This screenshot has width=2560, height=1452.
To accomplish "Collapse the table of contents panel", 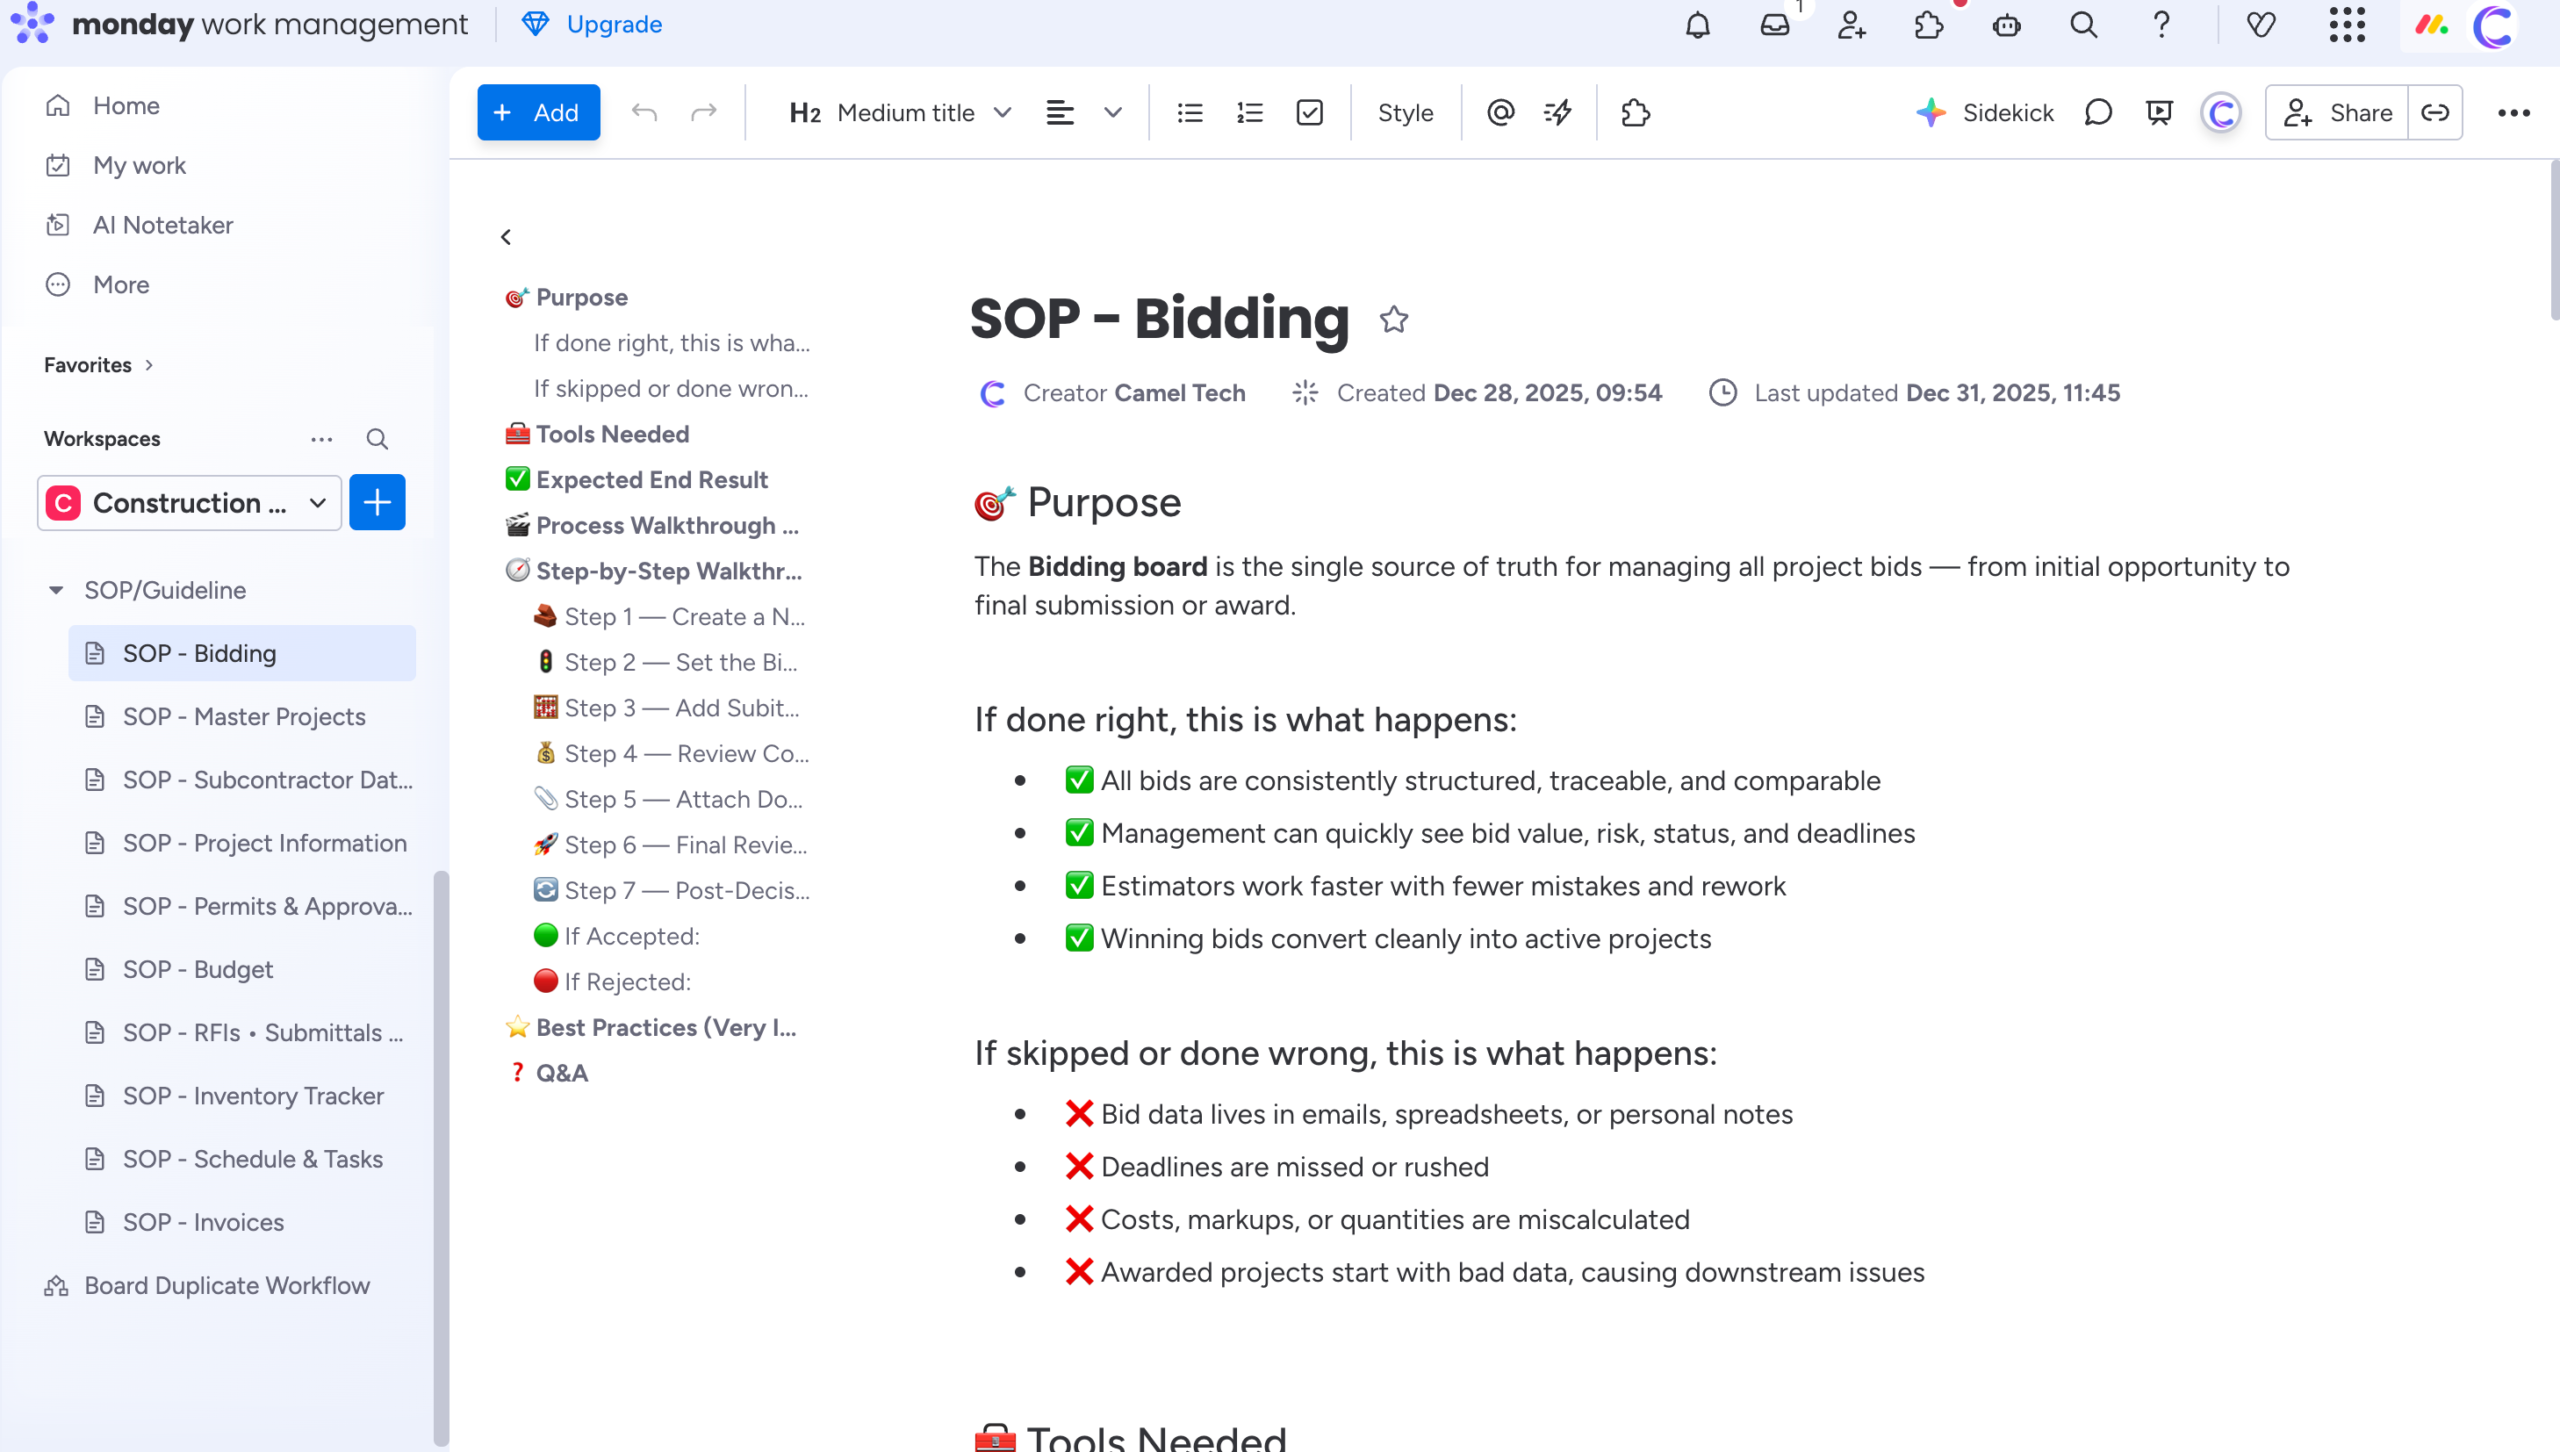I will click(x=506, y=237).
